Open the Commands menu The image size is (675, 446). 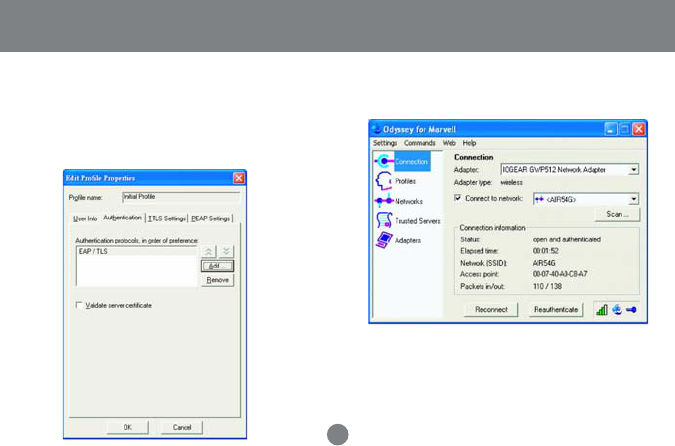pyautogui.click(x=419, y=143)
